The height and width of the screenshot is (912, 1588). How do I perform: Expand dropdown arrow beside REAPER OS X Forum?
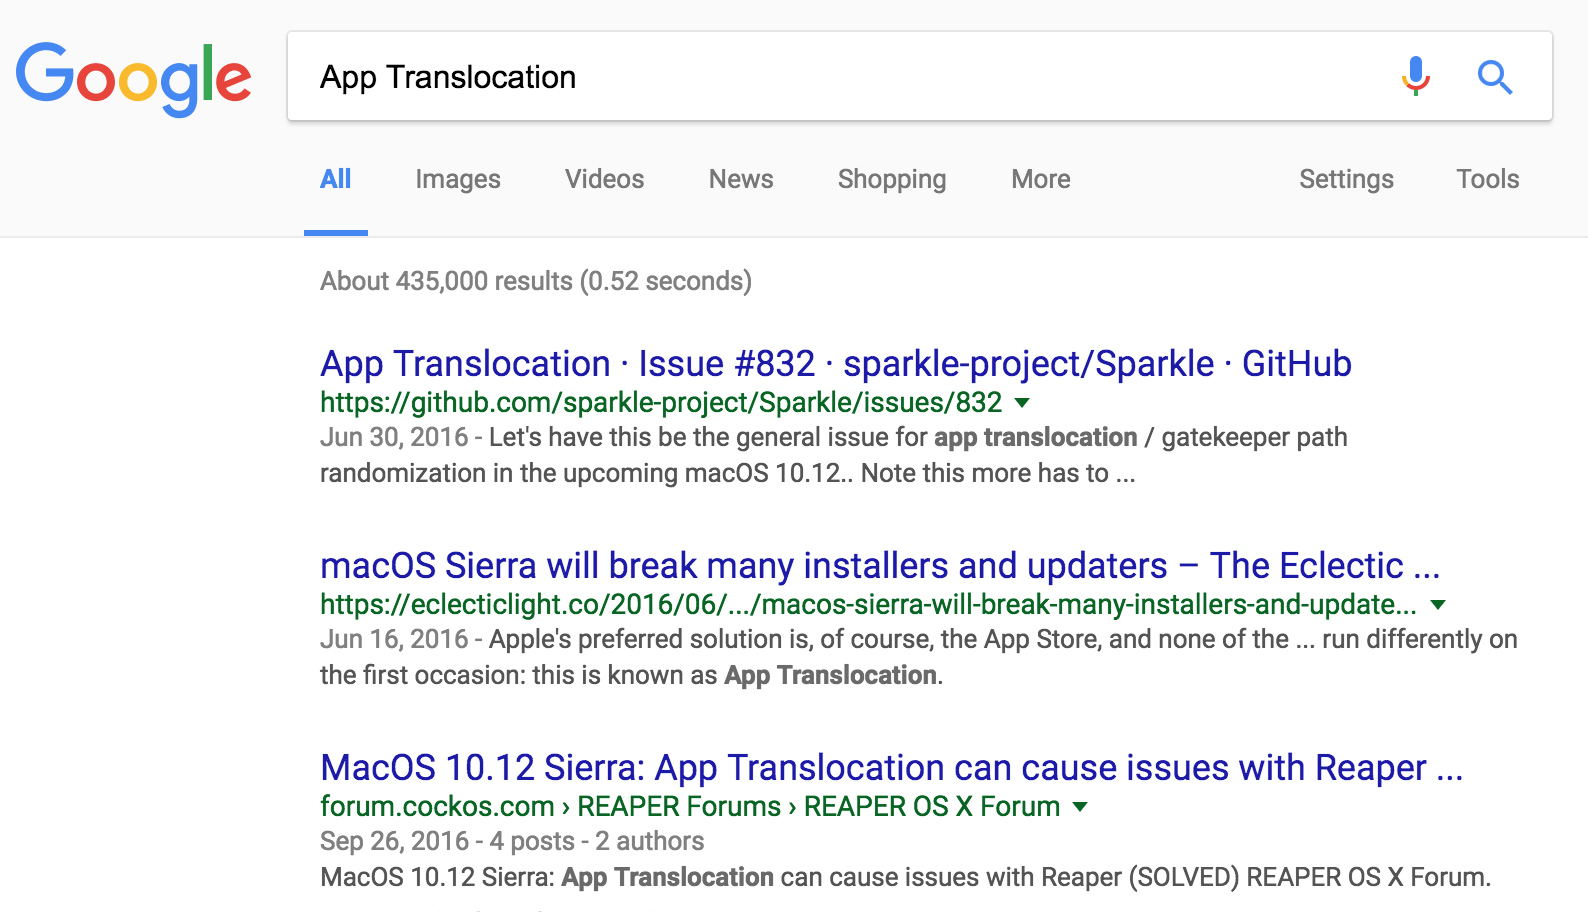pyautogui.click(x=1080, y=807)
